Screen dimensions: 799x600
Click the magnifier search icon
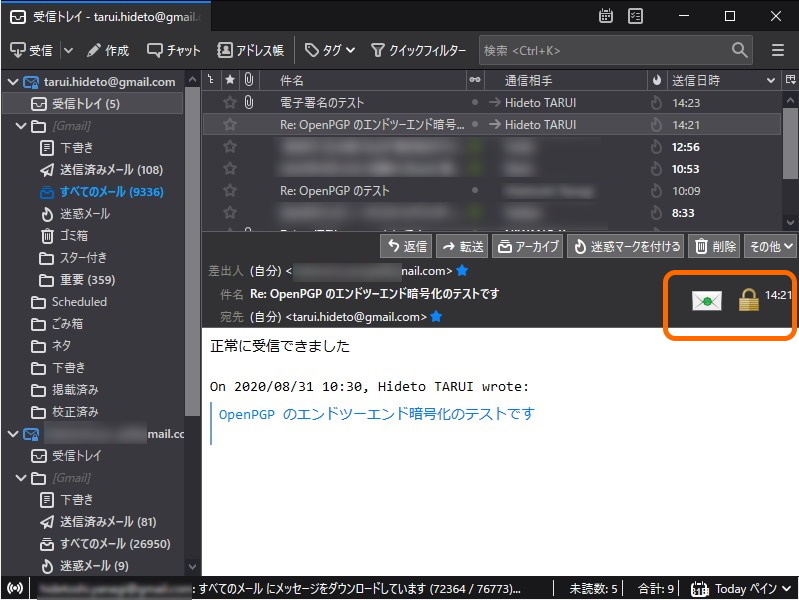coord(739,50)
